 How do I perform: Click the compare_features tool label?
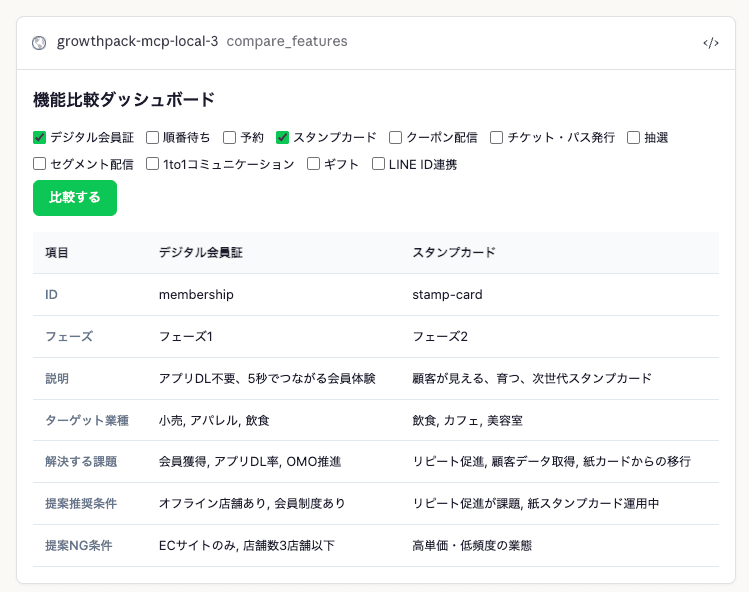coord(287,42)
